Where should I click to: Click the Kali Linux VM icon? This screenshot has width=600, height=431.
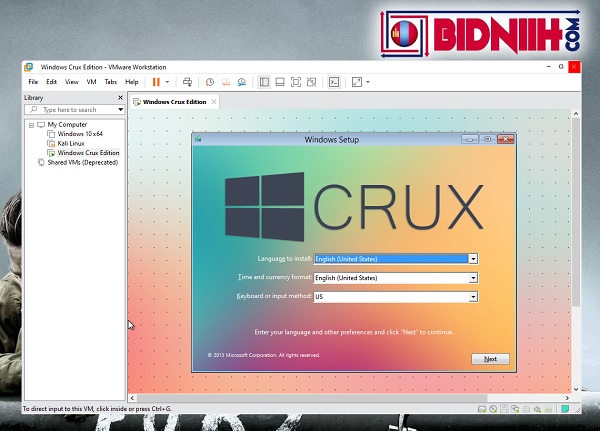[x=51, y=144]
